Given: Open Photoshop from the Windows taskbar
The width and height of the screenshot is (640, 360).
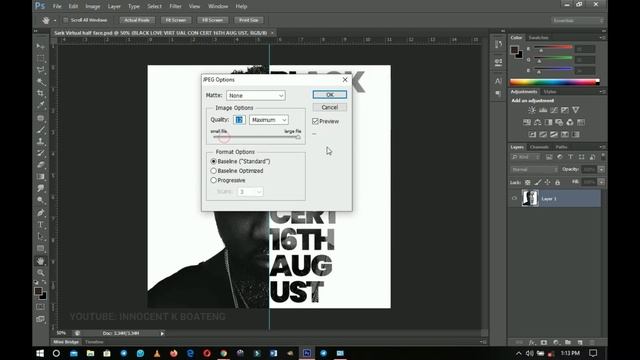Looking at the screenshot, I should point(307,353).
